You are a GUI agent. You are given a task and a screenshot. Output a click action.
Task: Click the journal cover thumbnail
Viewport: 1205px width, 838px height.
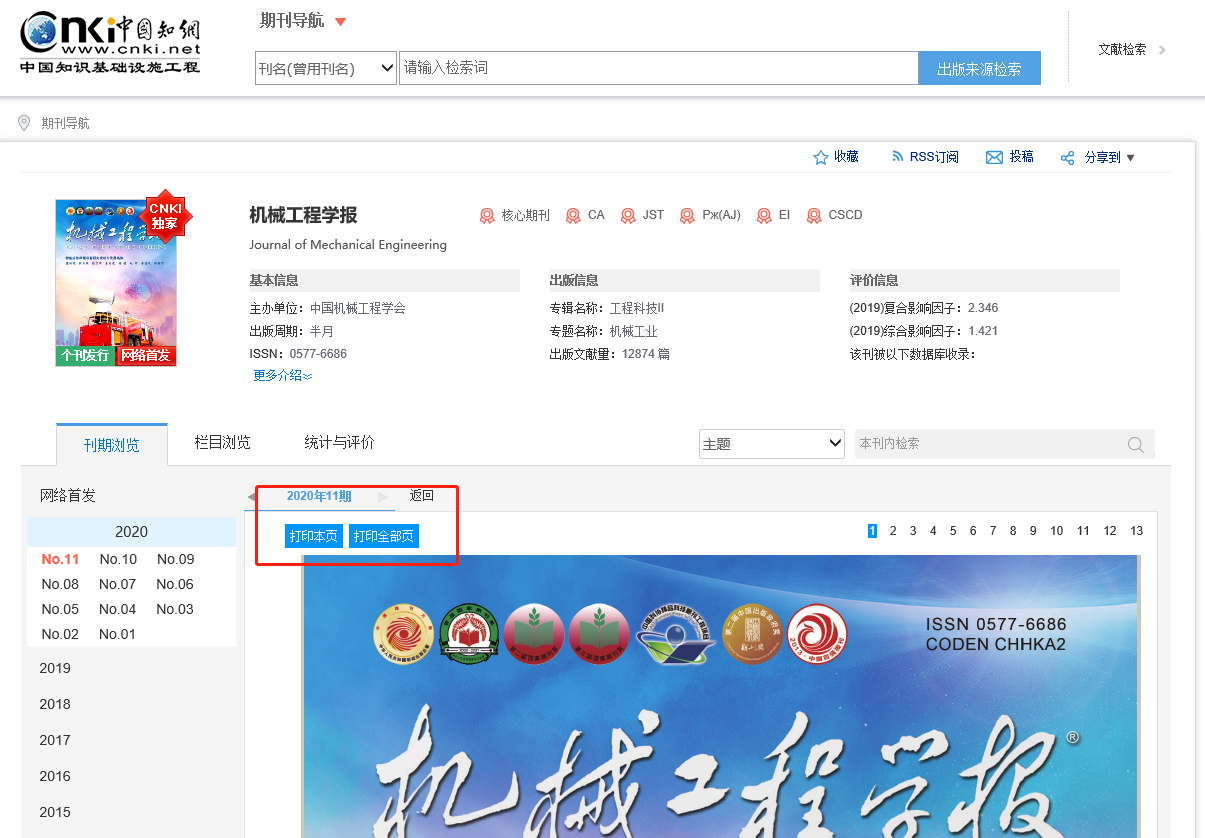click(115, 282)
